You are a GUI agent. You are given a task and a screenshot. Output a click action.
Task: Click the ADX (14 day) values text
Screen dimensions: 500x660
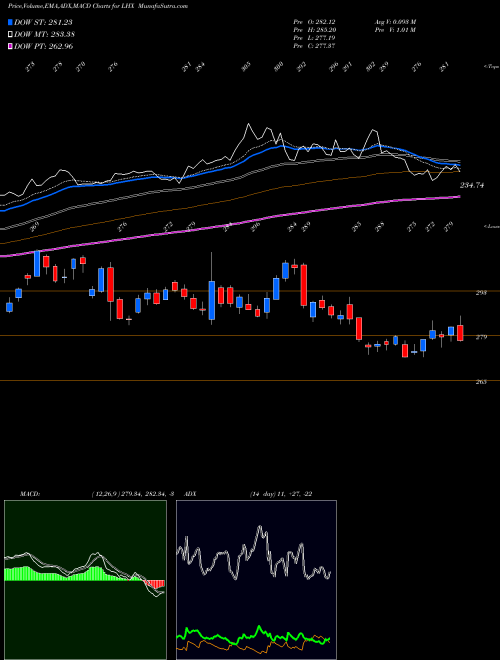(281, 494)
